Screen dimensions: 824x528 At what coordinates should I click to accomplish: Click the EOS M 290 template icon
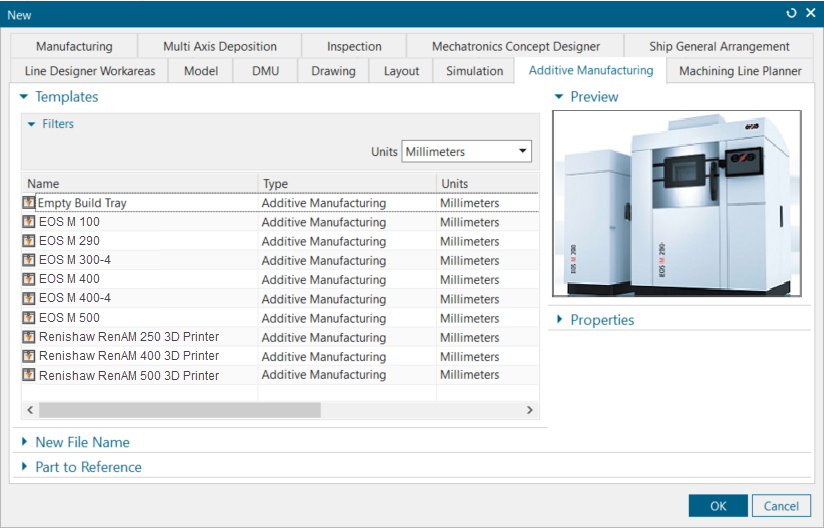pyautogui.click(x=29, y=241)
